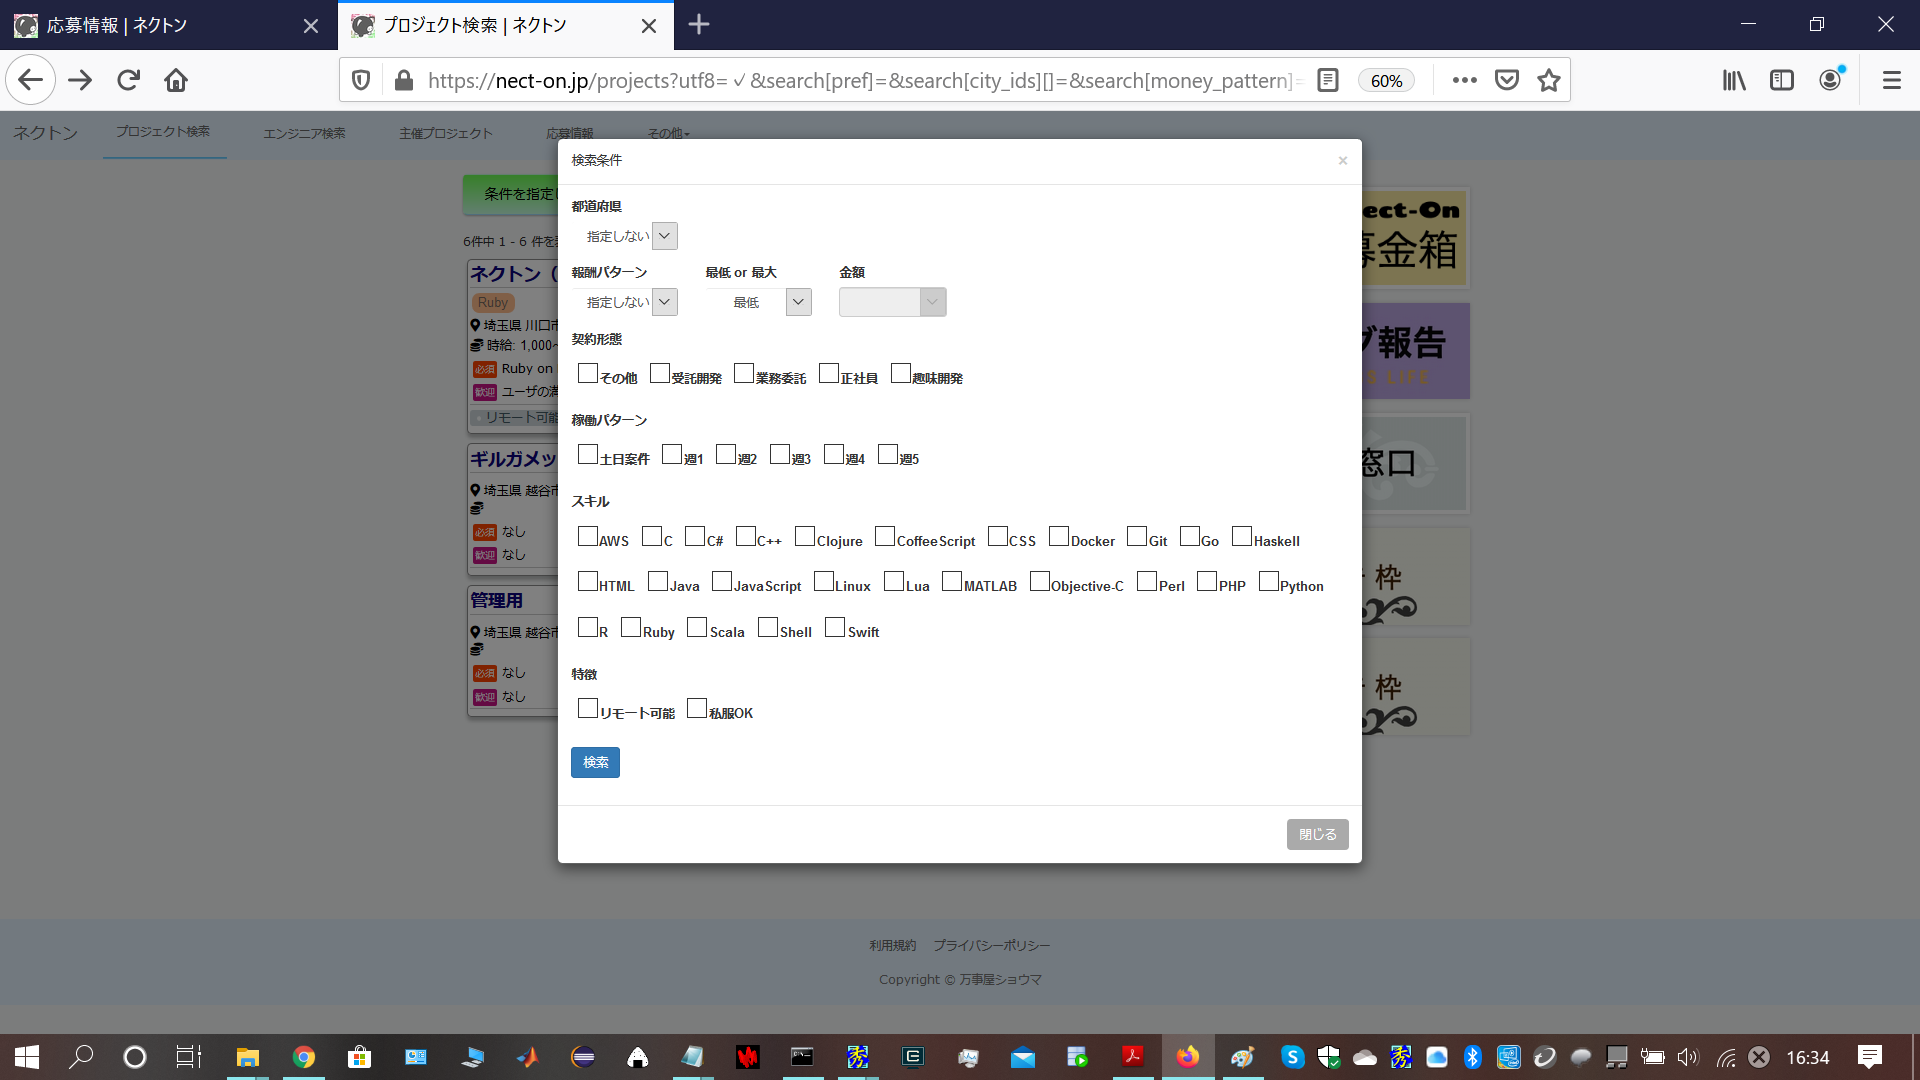Open File Explorer from the taskbar
The image size is (1920, 1080).
pos(247,1057)
